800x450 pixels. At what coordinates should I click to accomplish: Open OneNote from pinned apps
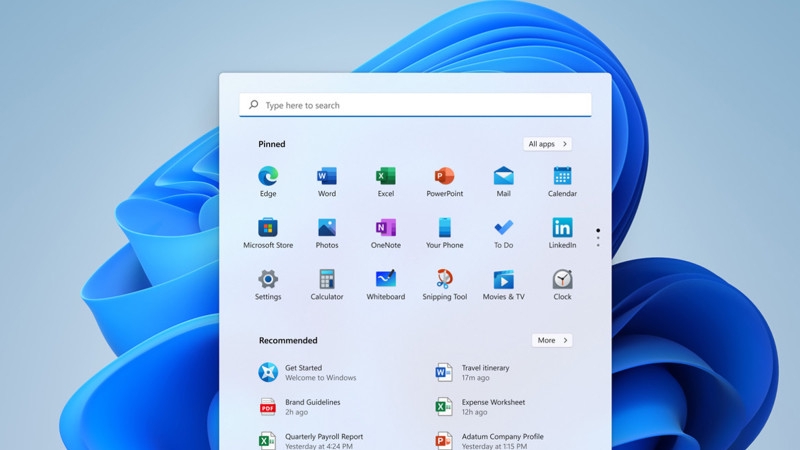[386, 228]
